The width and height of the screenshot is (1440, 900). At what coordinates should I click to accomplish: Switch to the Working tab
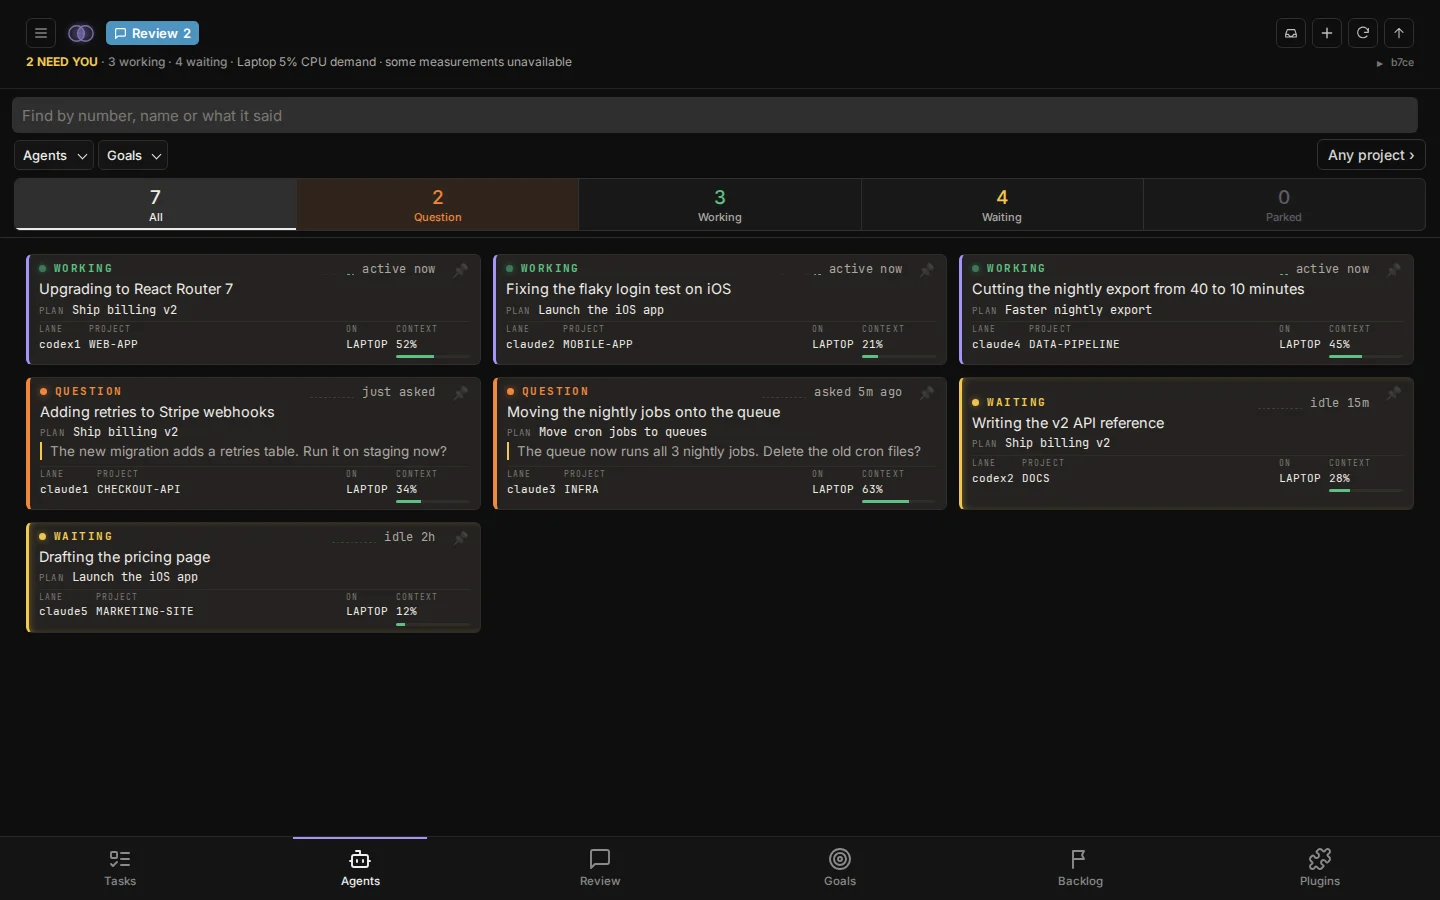point(720,205)
